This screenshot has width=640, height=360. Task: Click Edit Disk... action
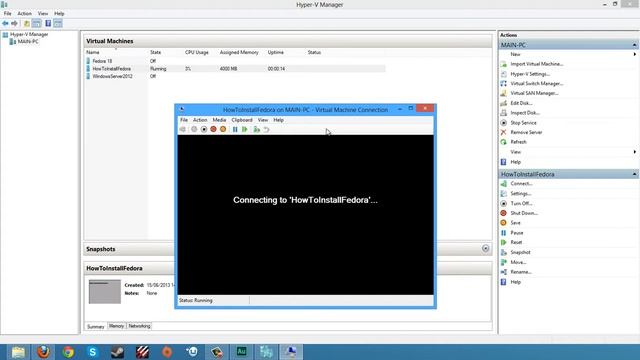[521, 103]
